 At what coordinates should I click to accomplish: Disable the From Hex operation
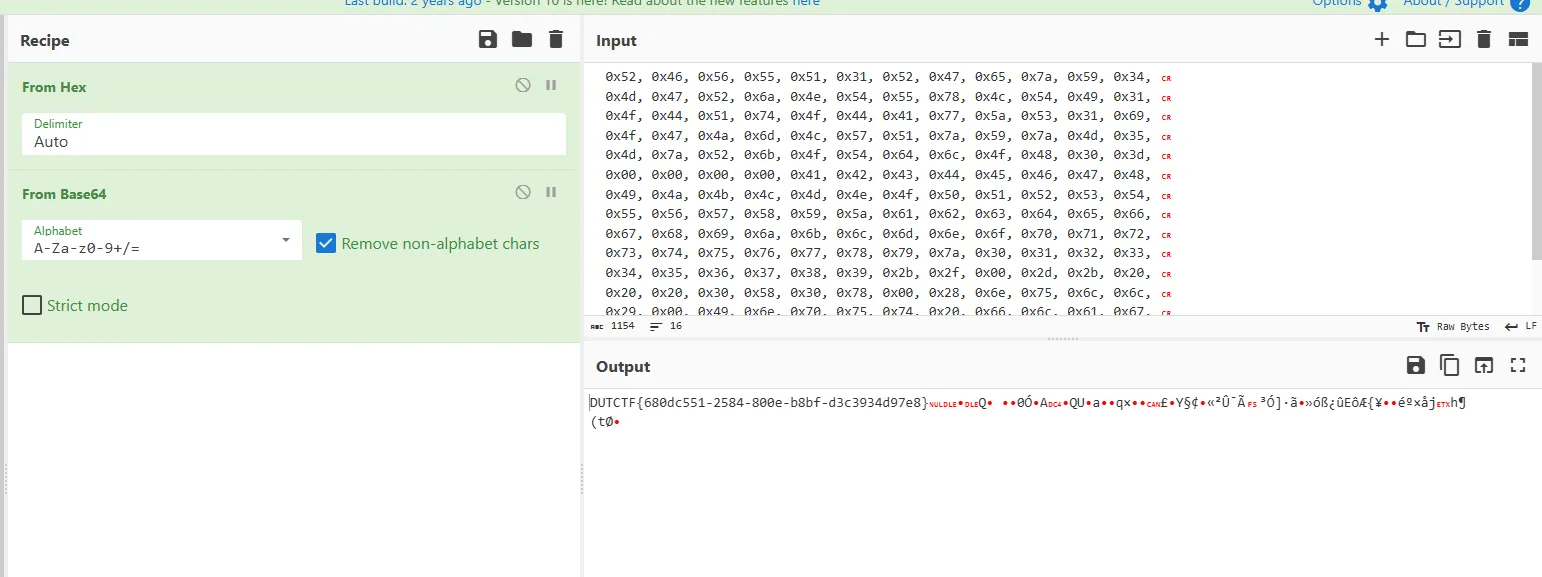[523, 86]
